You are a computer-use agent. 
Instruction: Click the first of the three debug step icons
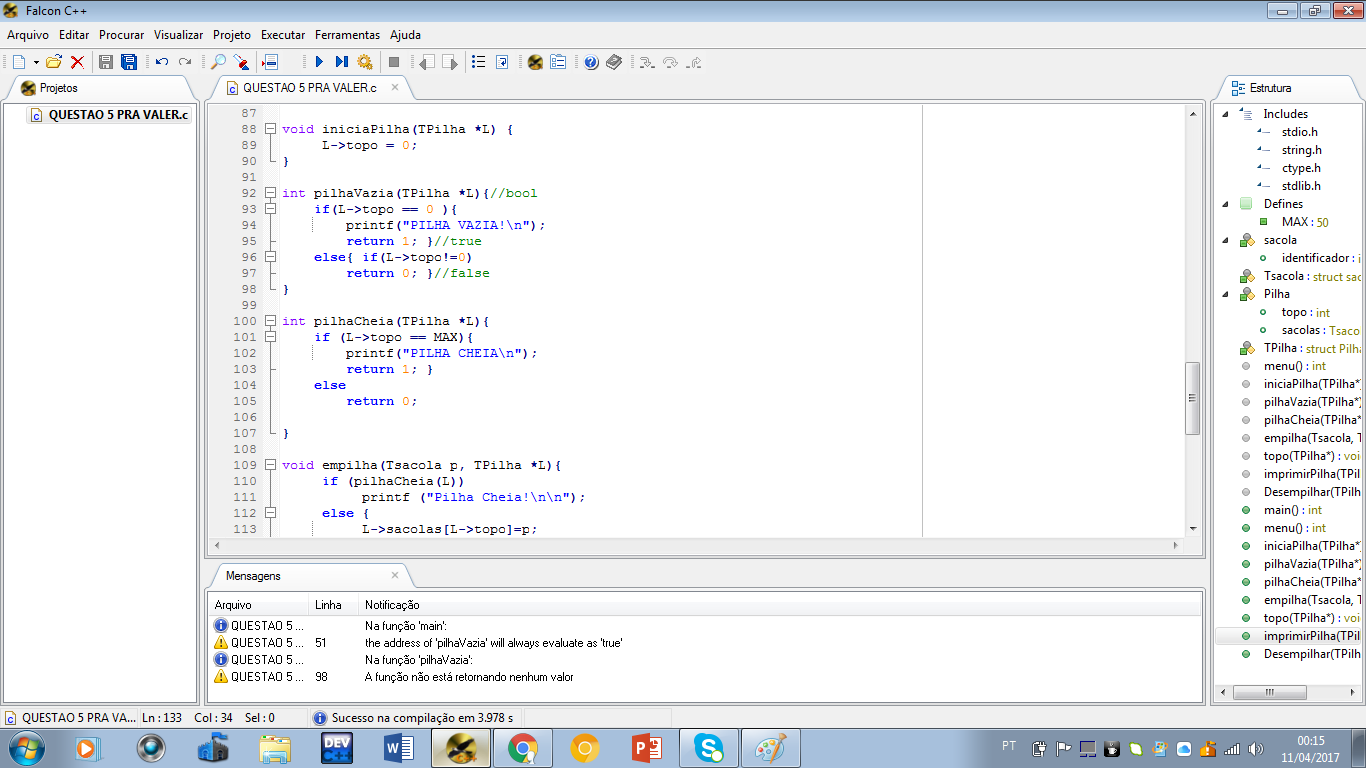point(647,62)
